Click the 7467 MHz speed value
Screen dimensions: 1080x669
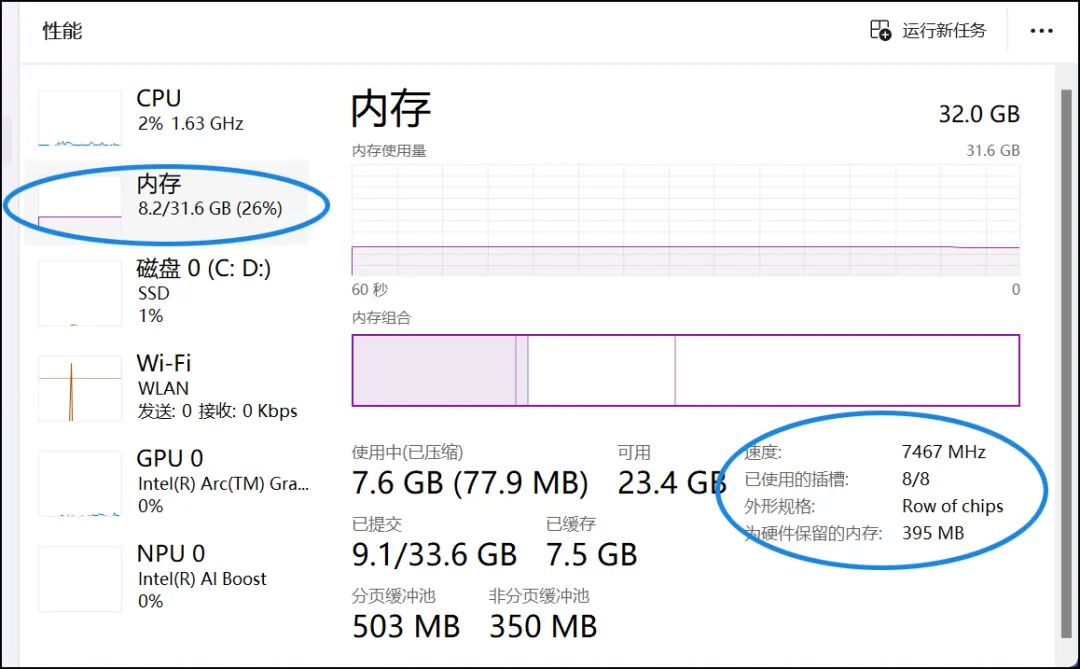coord(944,452)
